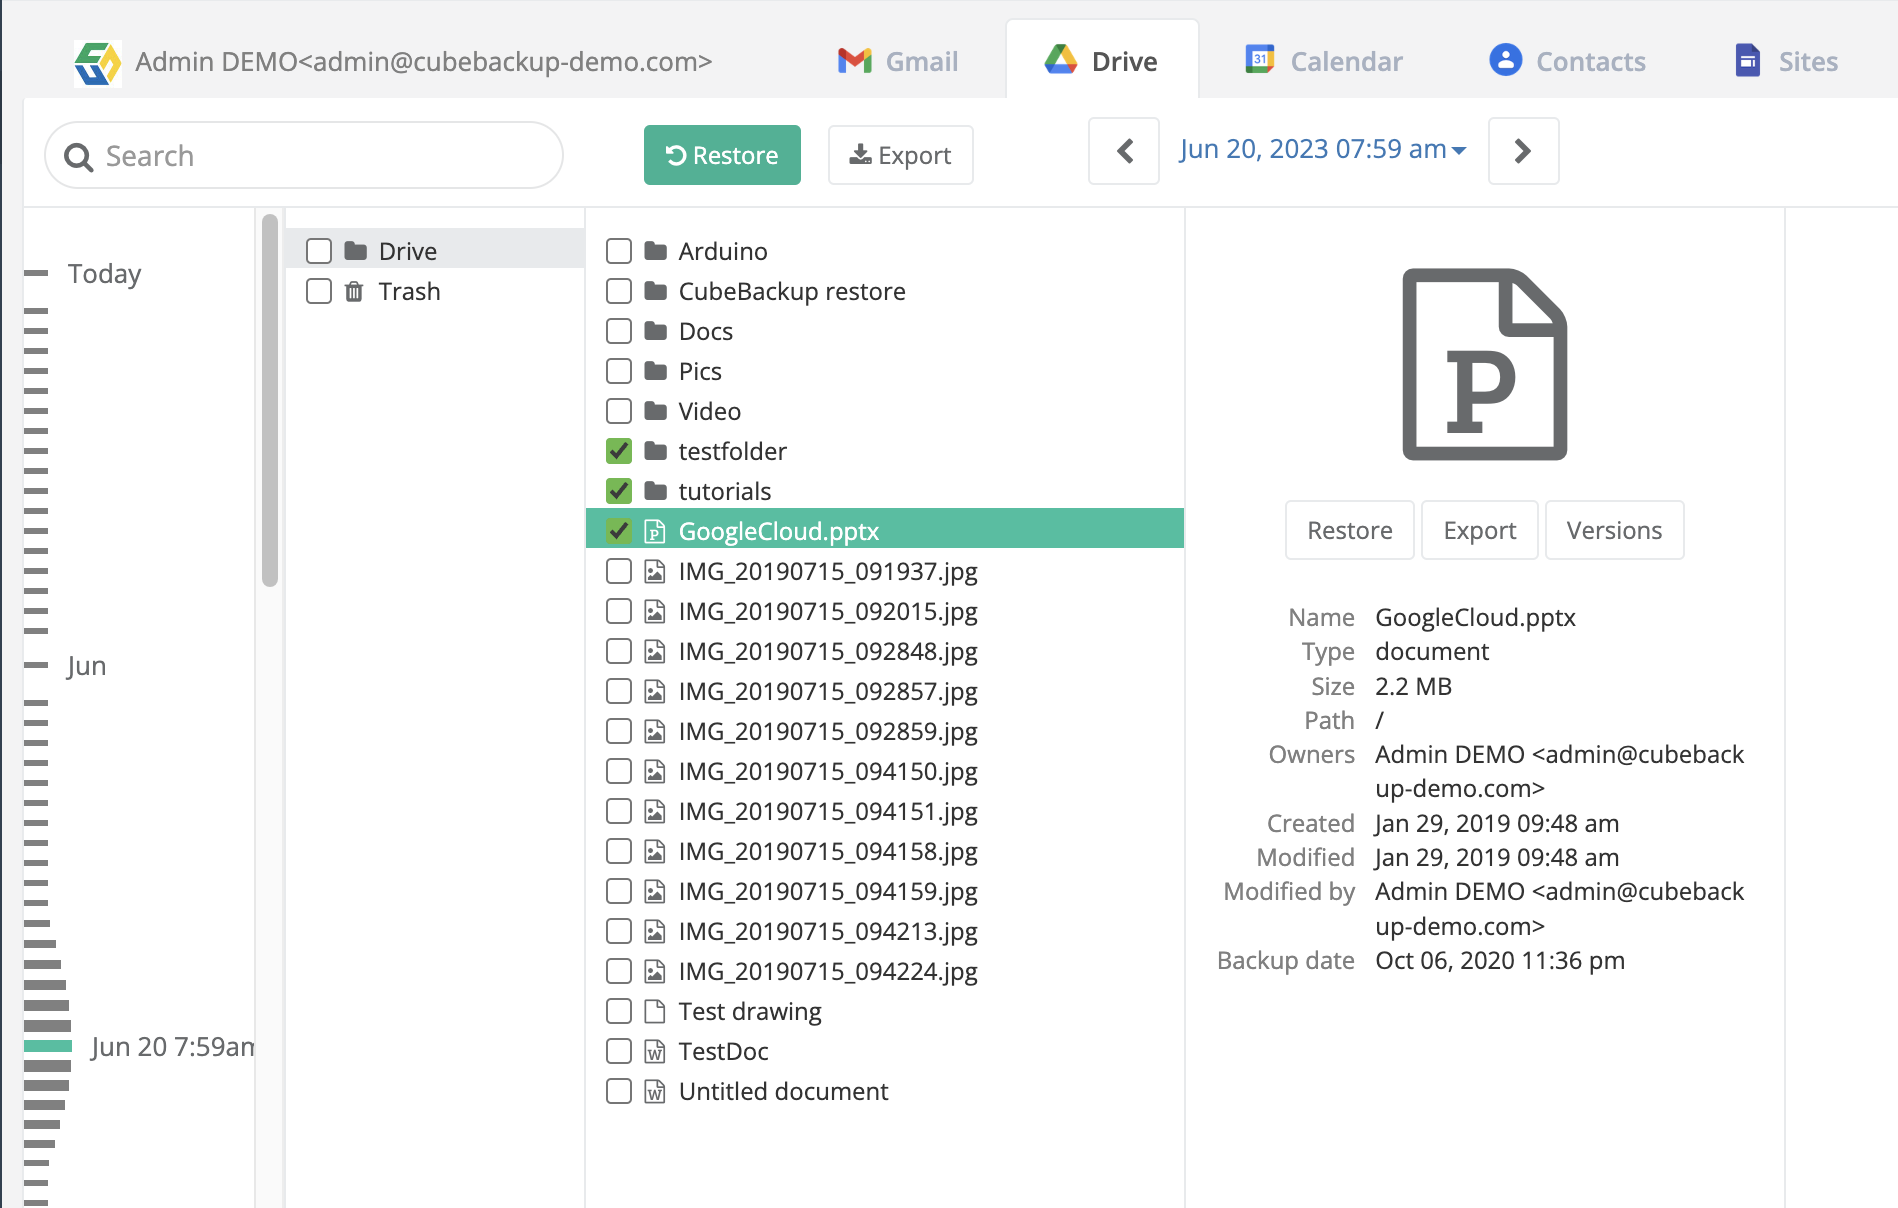Click the PowerPoint file preview icon

point(1483,366)
